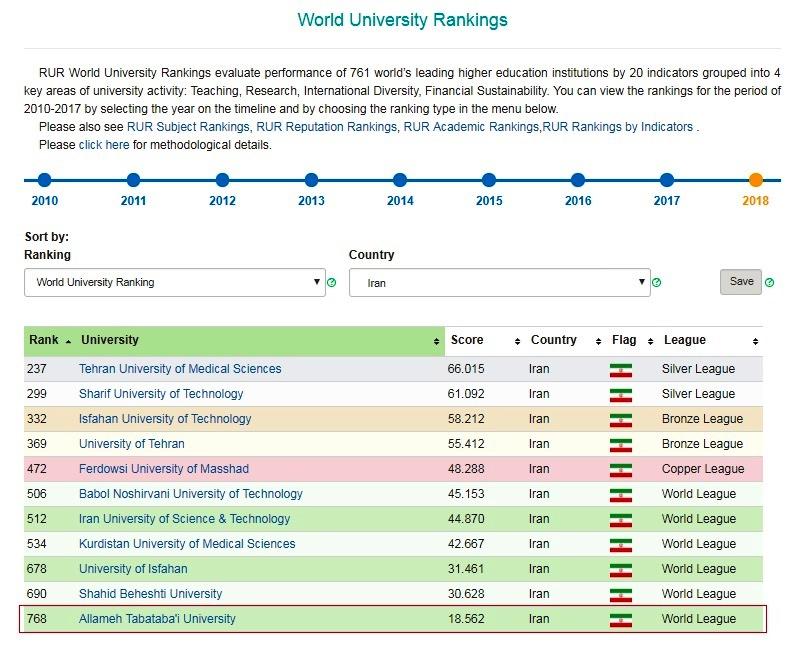Click the help icon beside Ranking dropdown

331,283
